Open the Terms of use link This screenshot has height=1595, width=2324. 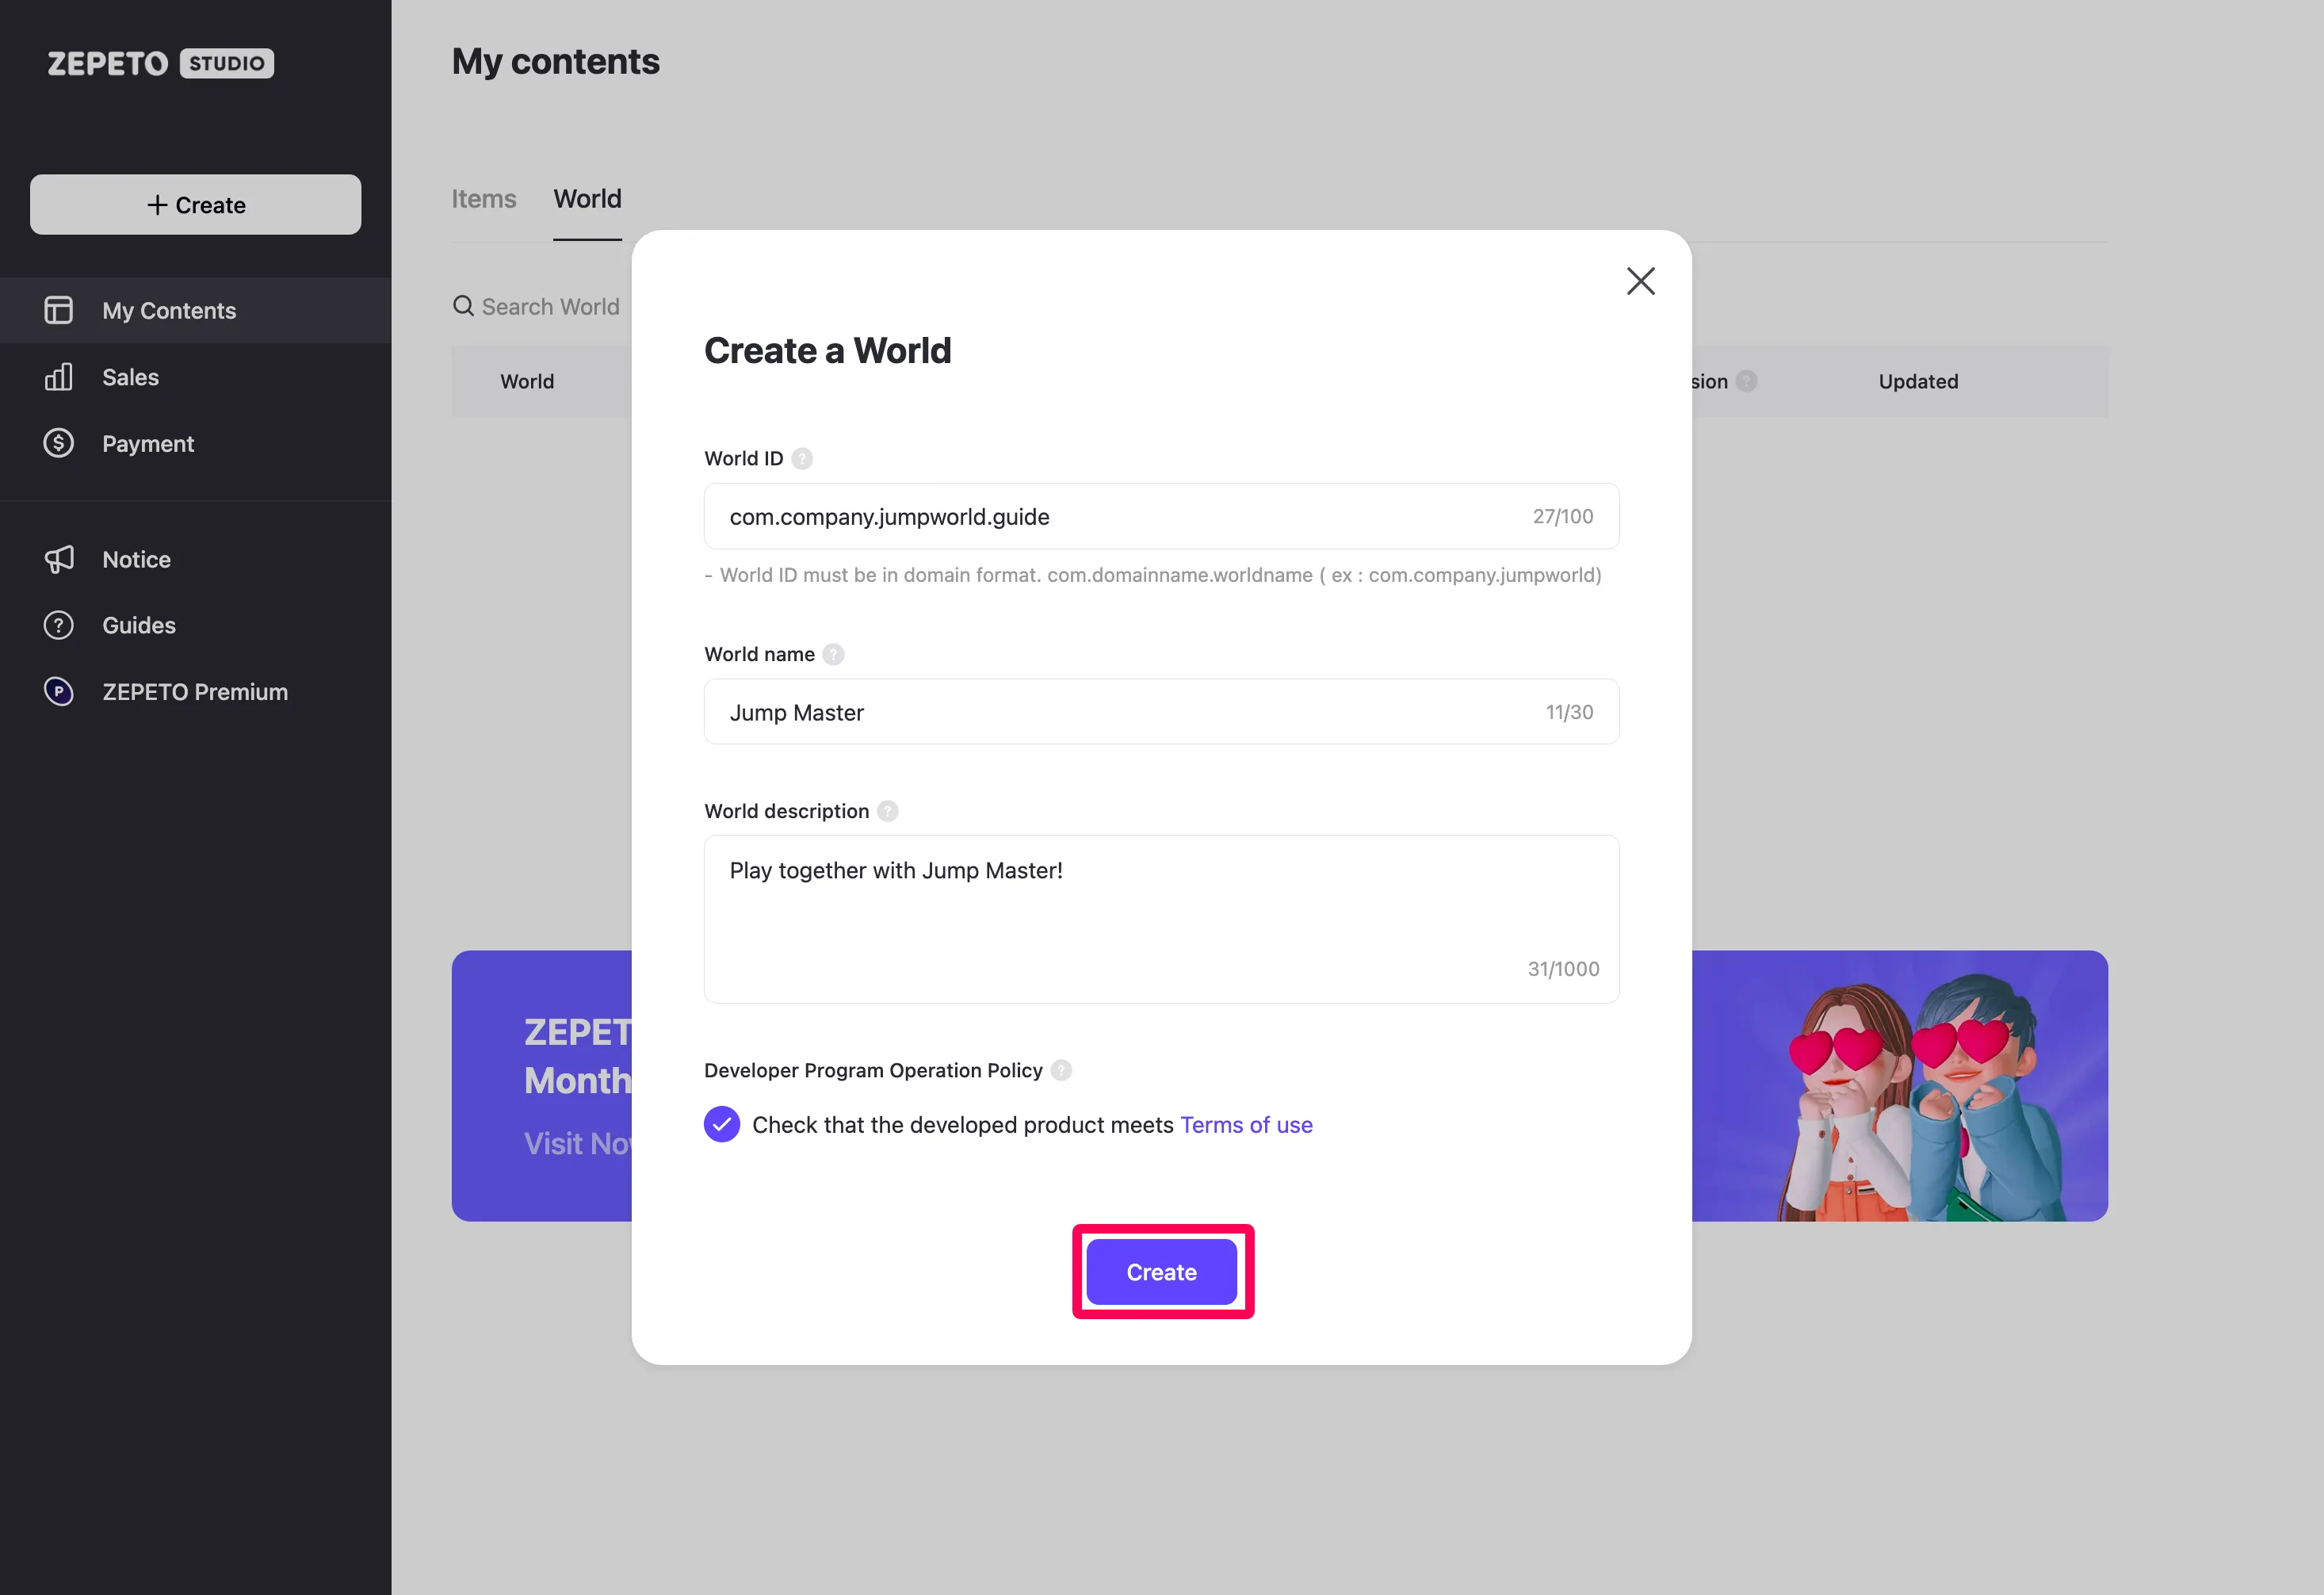pos(1246,1125)
